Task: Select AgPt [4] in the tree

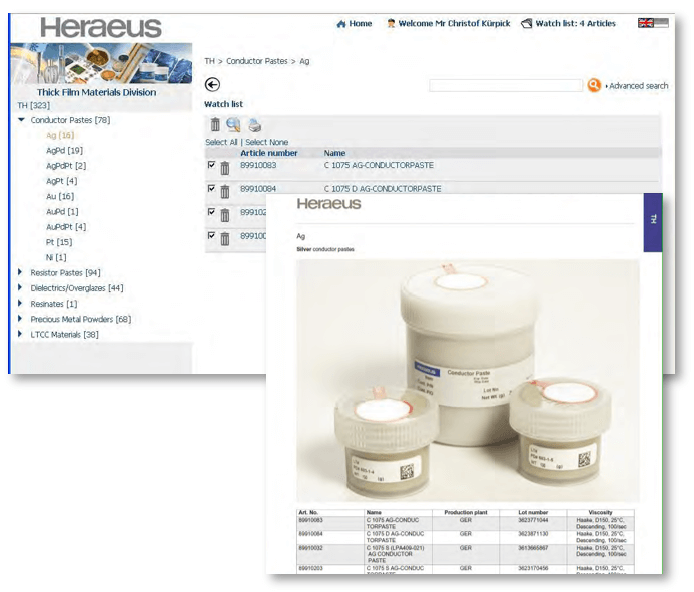Action: tap(62, 181)
